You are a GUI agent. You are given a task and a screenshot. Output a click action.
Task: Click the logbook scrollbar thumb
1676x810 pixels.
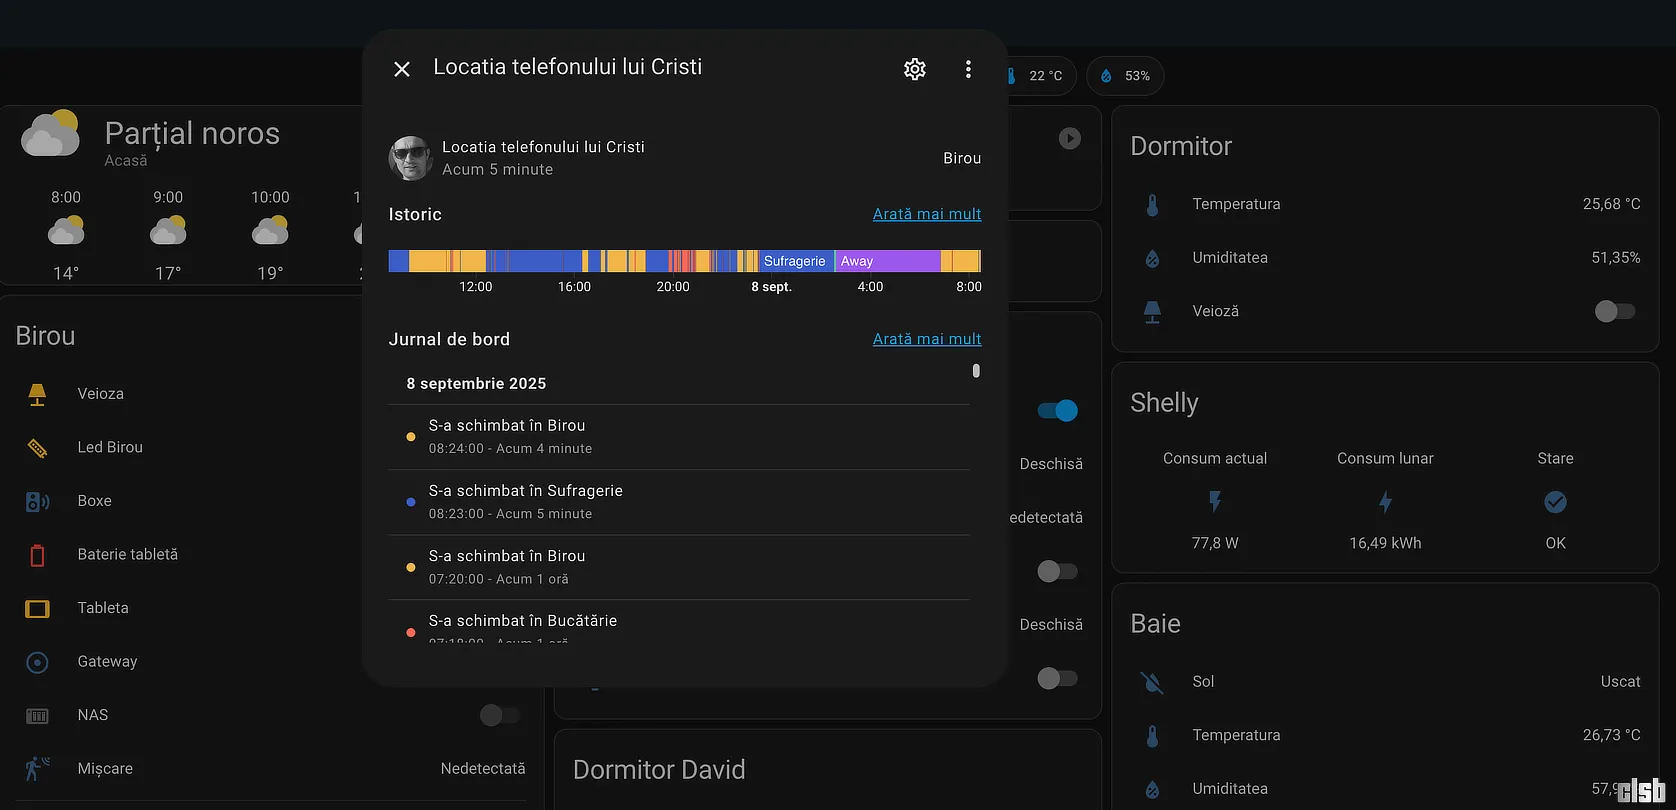[976, 371]
